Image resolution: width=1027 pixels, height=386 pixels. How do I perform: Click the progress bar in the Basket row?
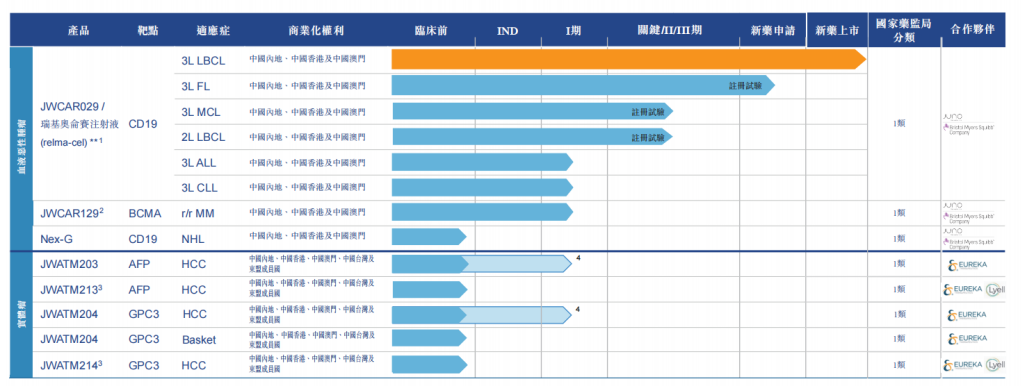click(429, 339)
